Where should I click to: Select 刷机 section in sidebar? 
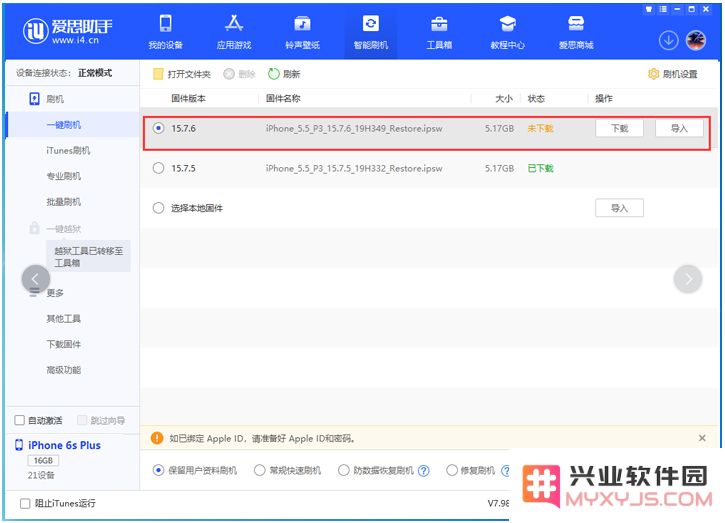pos(46,99)
